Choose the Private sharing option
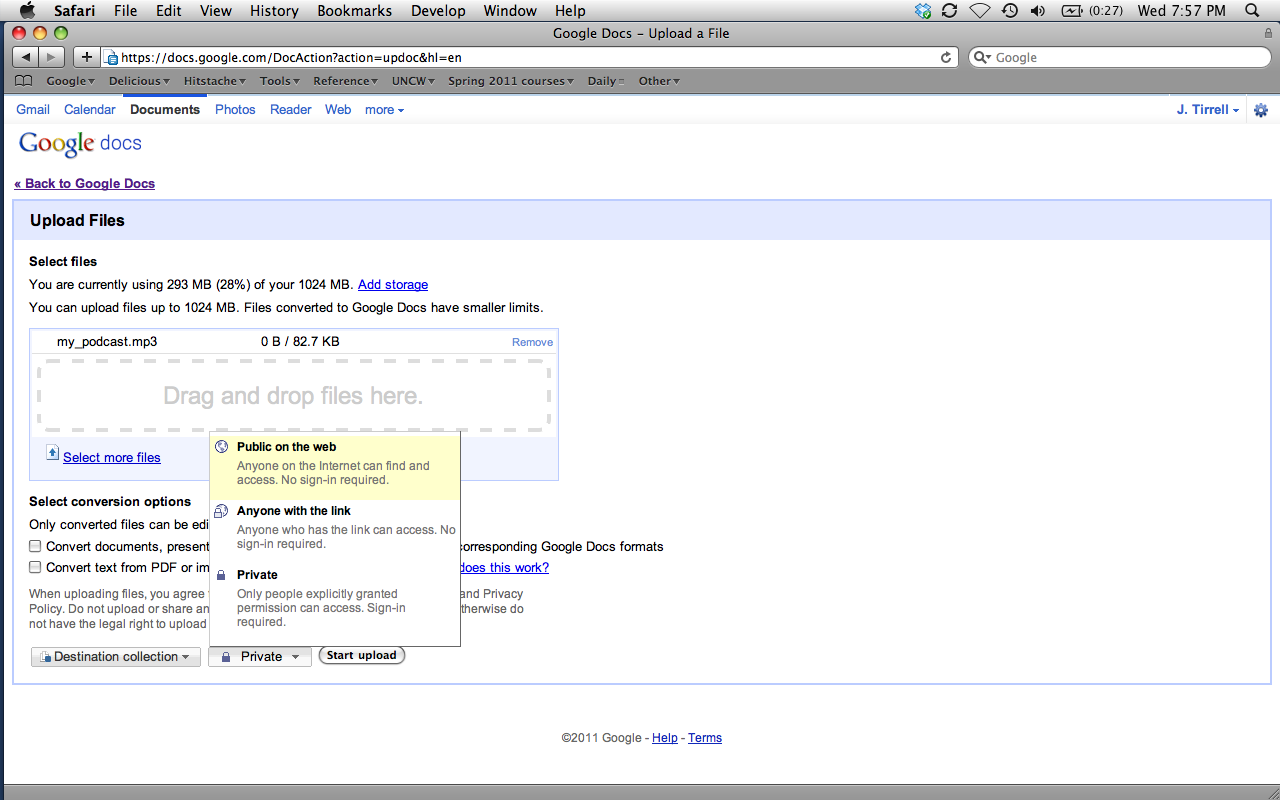The width and height of the screenshot is (1280, 800). tap(335, 598)
